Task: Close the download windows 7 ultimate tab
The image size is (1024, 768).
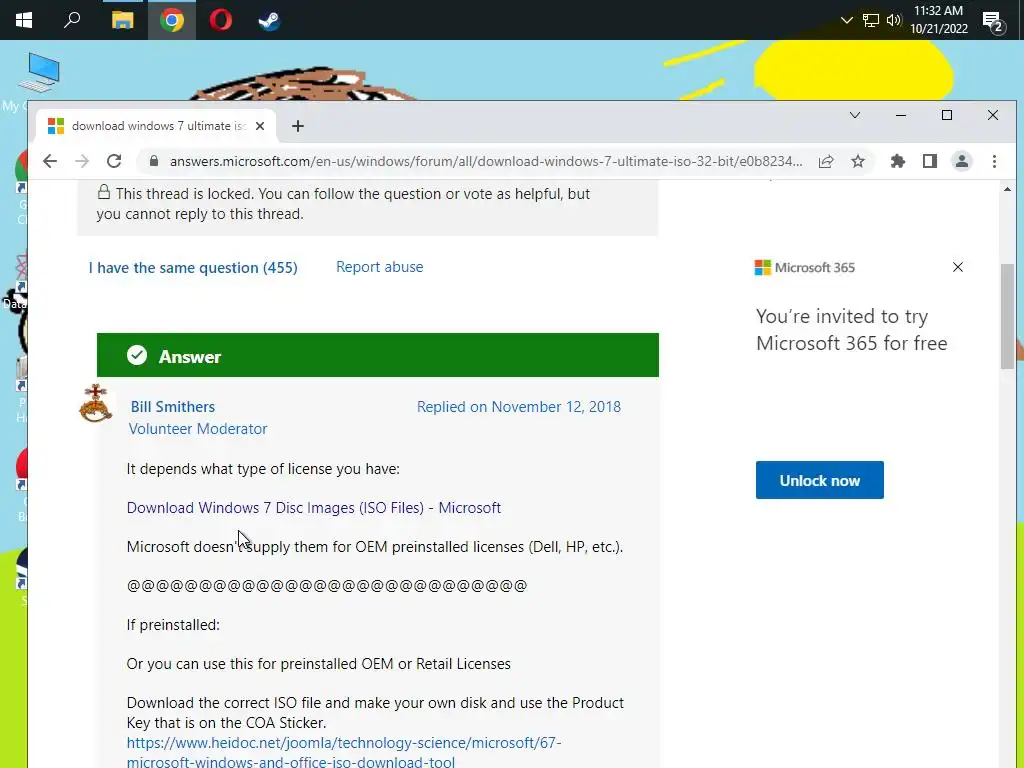Action: click(260, 126)
